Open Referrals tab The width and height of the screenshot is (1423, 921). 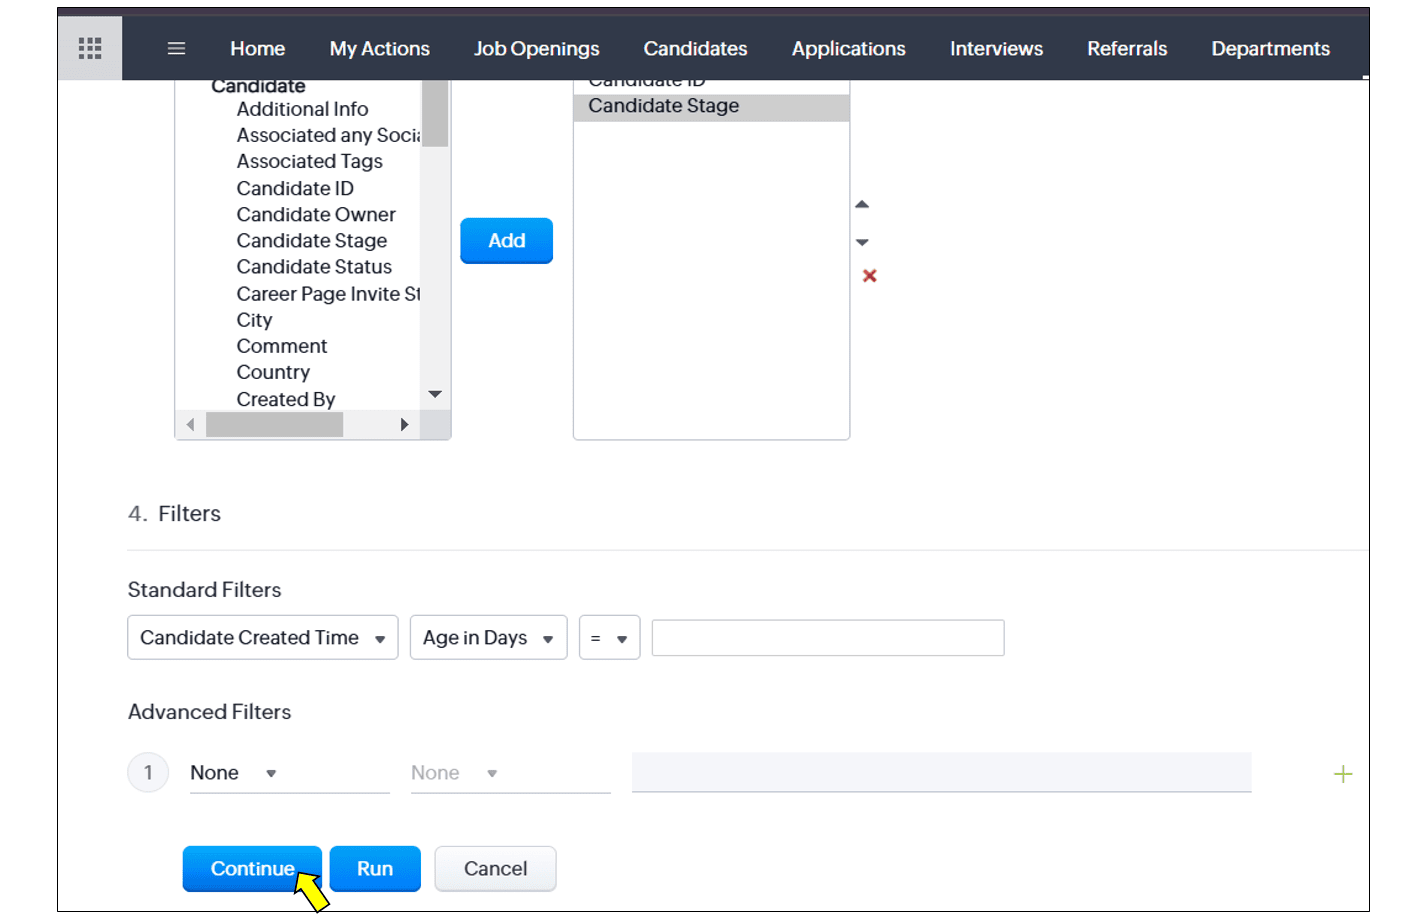click(x=1127, y=48)
